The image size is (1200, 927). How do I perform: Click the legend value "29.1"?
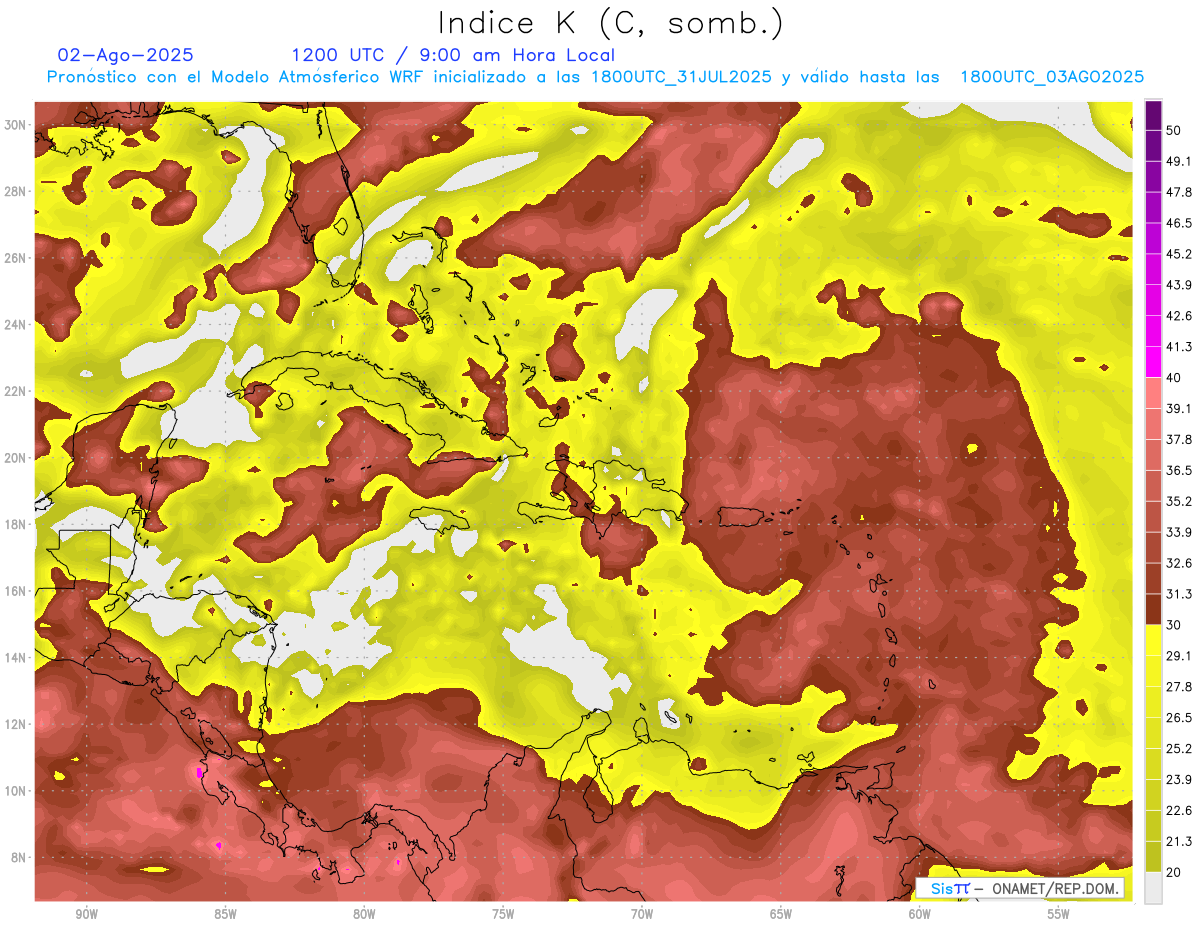[x=1179, y=655]
